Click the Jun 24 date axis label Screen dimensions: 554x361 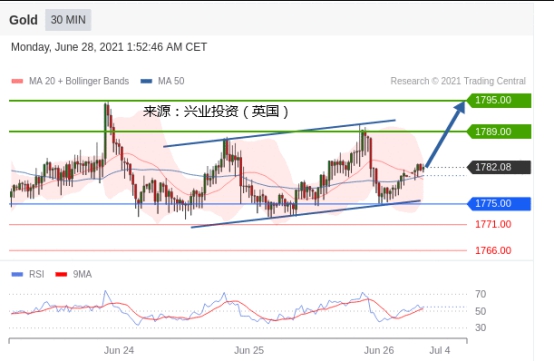[119, 350]
